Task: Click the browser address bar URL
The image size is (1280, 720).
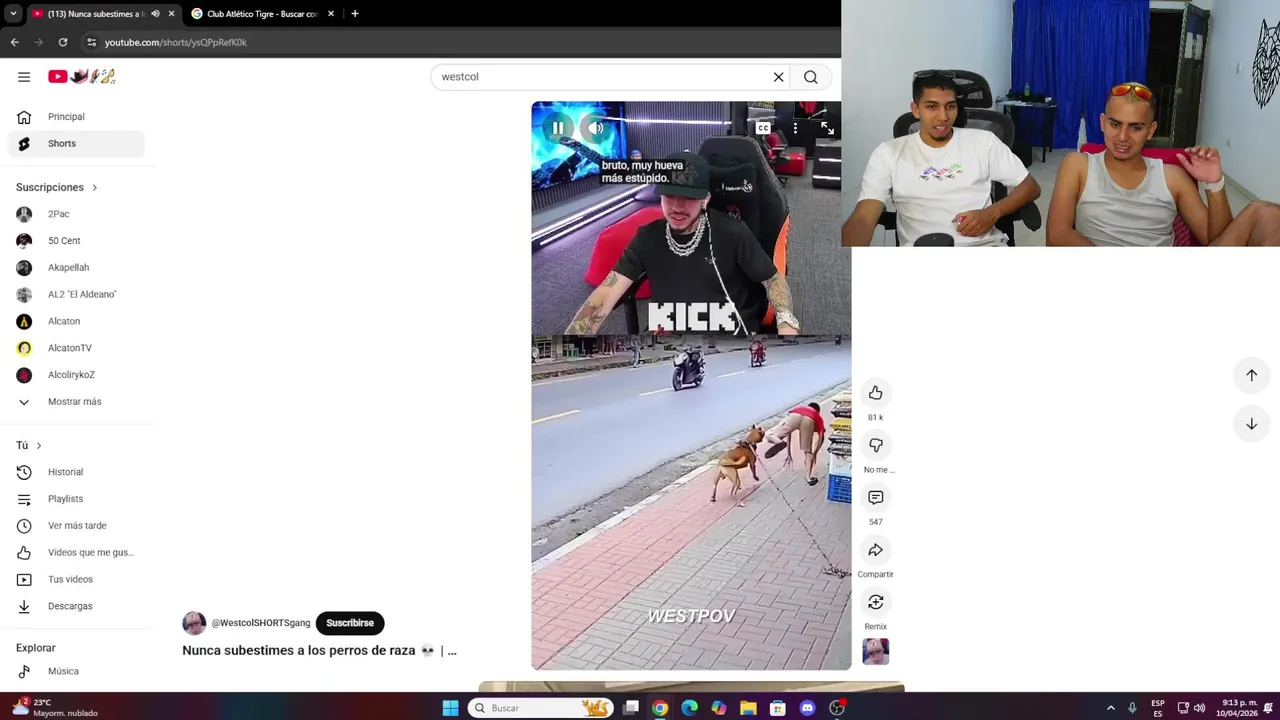Action: tap(176, 42)
